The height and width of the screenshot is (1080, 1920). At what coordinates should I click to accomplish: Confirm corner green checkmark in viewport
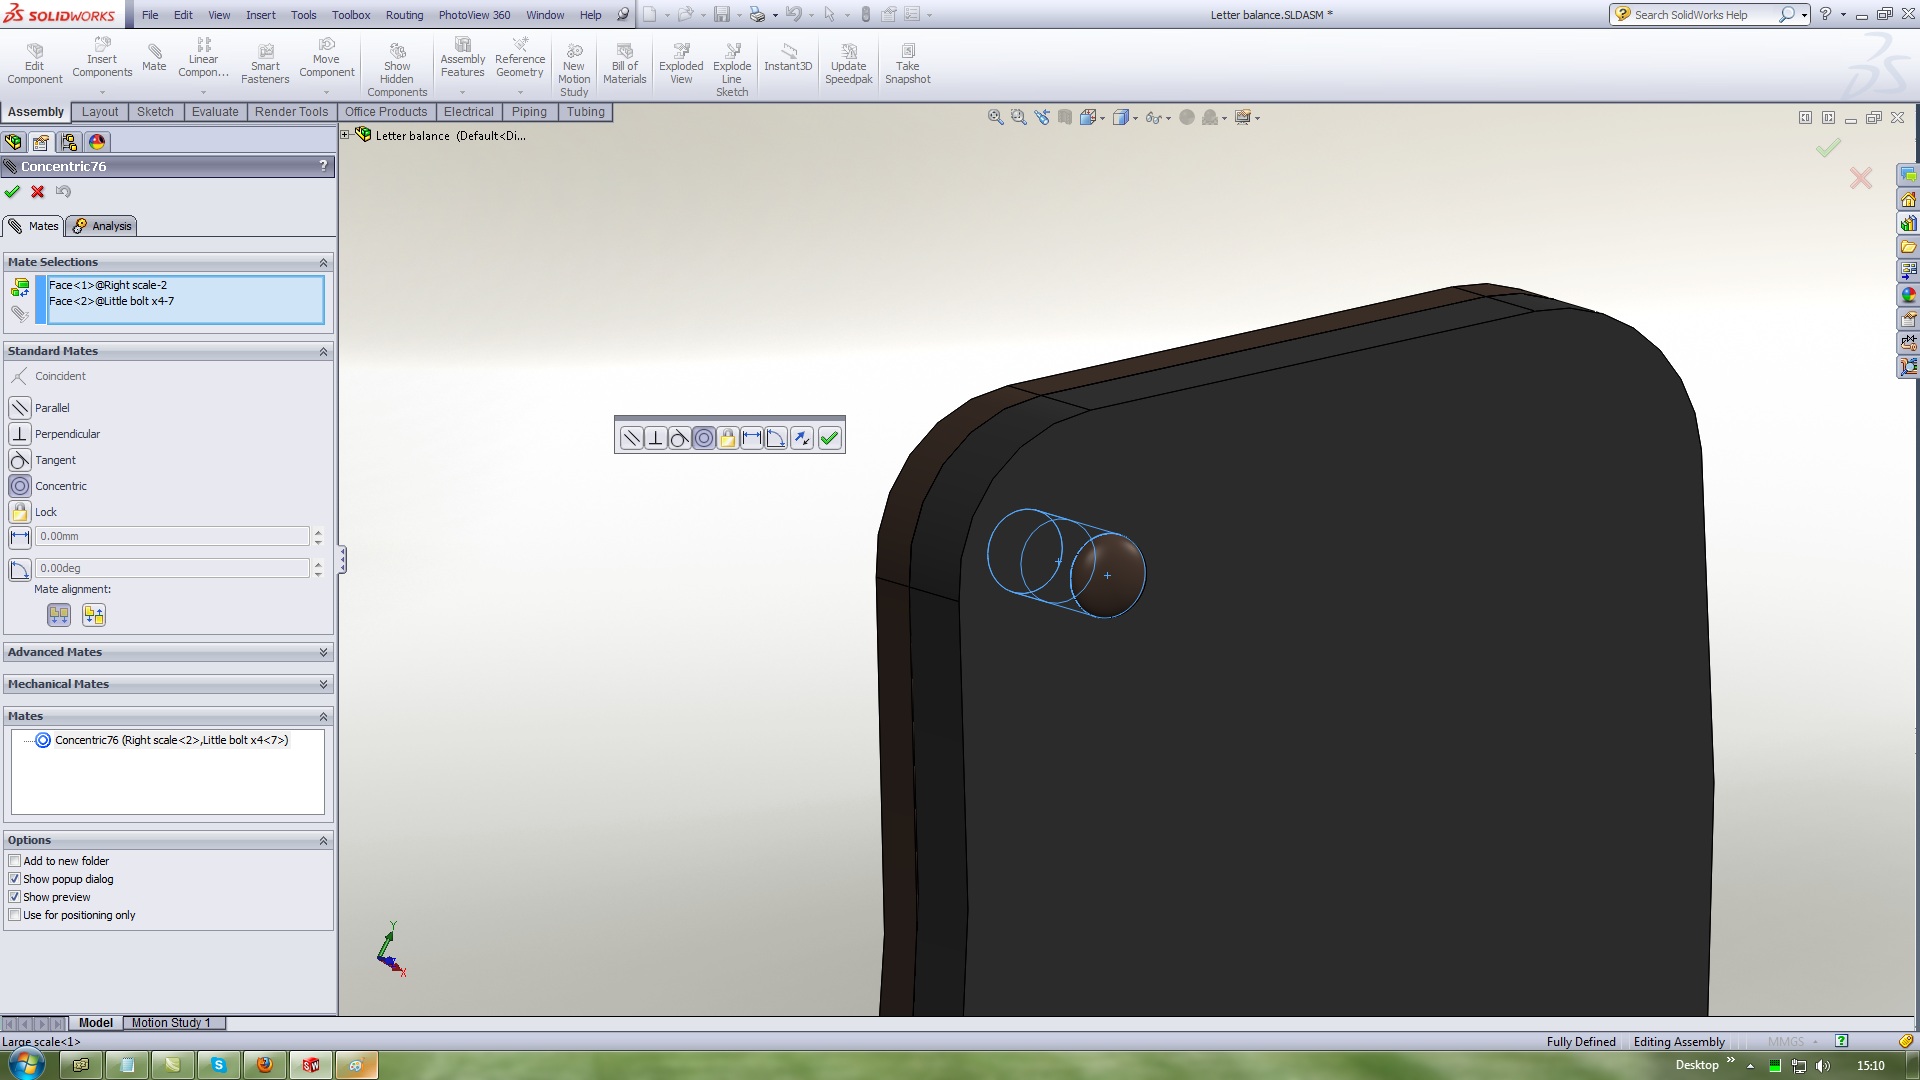click(x=1828, y=148)
